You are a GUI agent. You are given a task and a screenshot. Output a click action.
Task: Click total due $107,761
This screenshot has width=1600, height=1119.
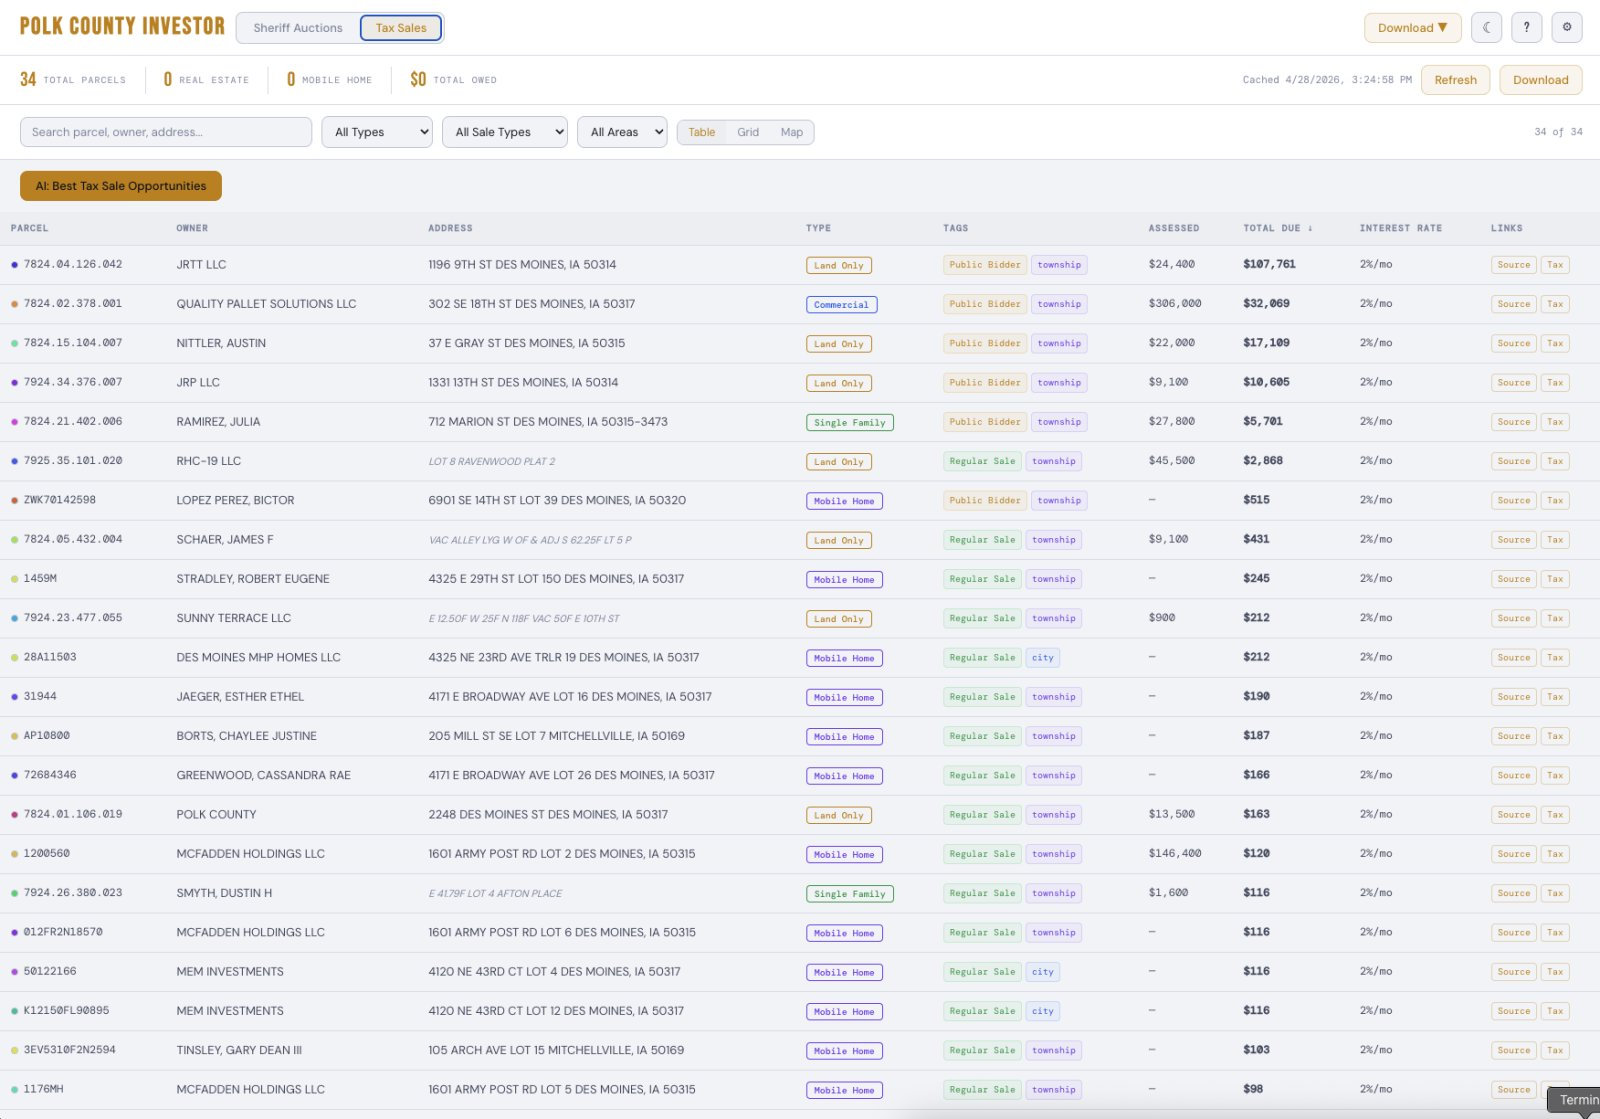(x=1269, y=265)
